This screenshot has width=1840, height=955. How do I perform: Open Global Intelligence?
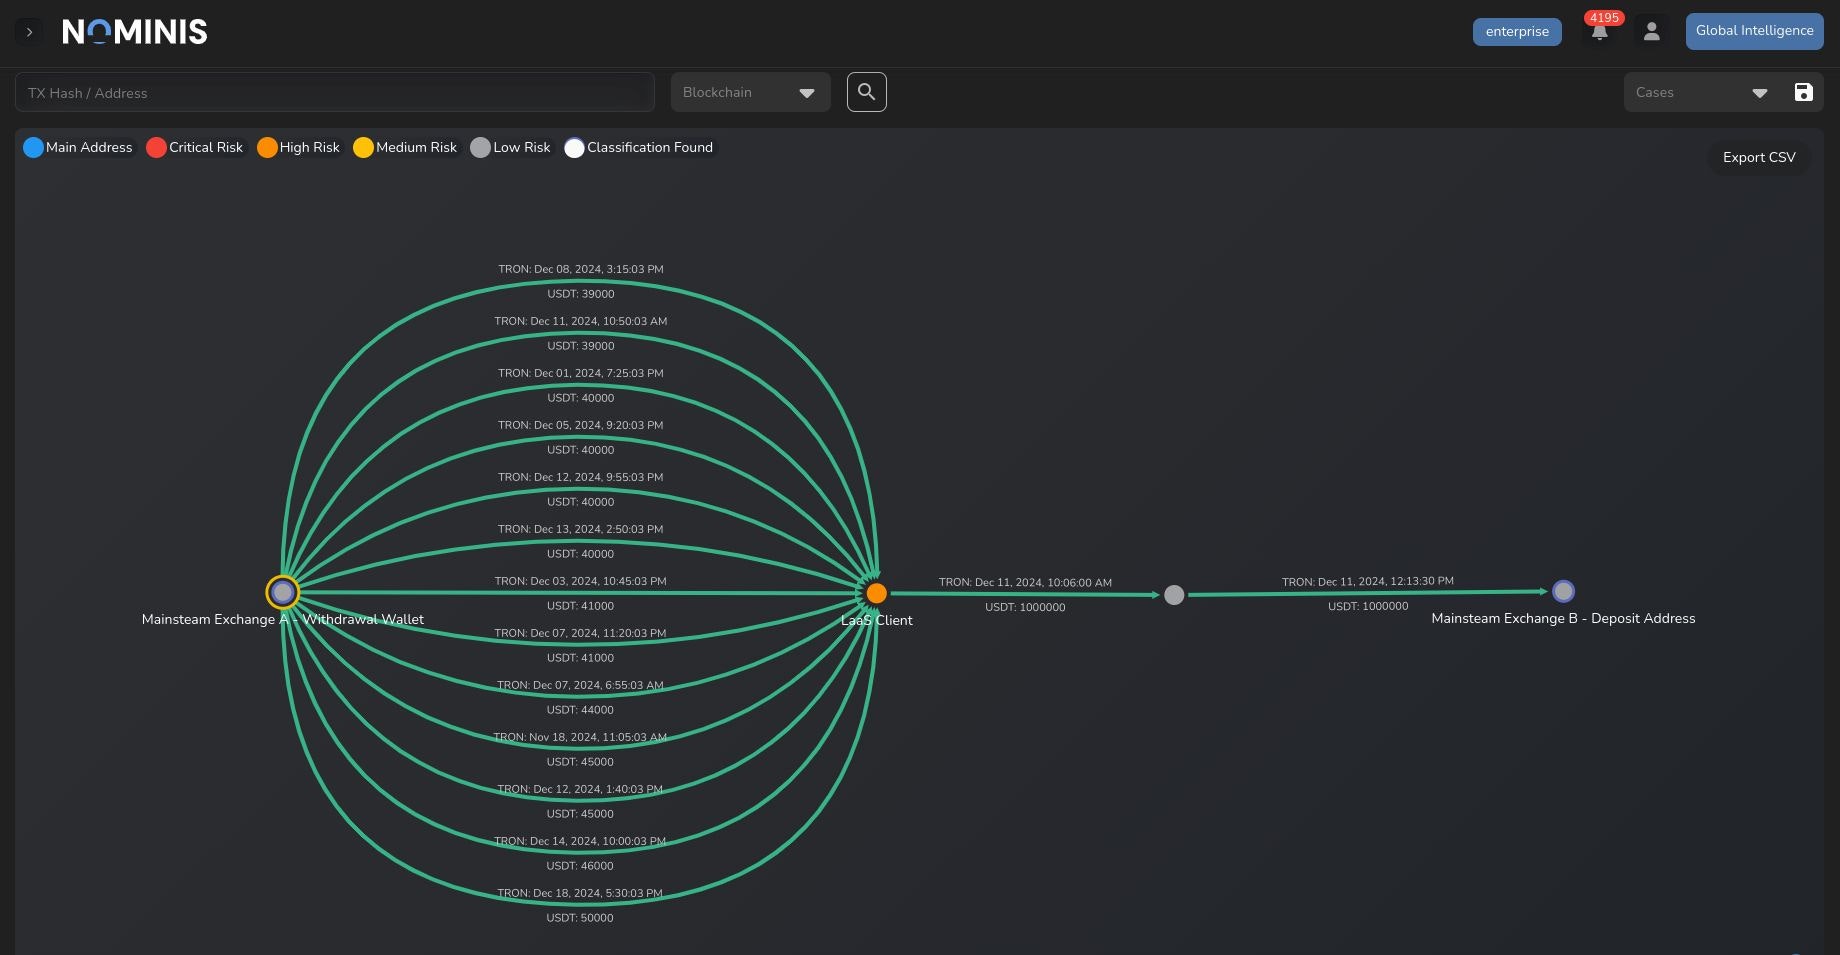pyautogui.click(x=1754, y=31)
